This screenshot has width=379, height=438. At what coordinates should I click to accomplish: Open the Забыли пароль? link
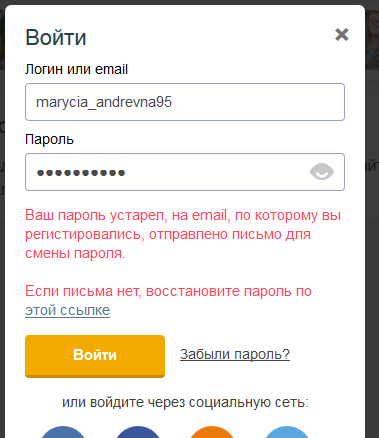(235, 354)
